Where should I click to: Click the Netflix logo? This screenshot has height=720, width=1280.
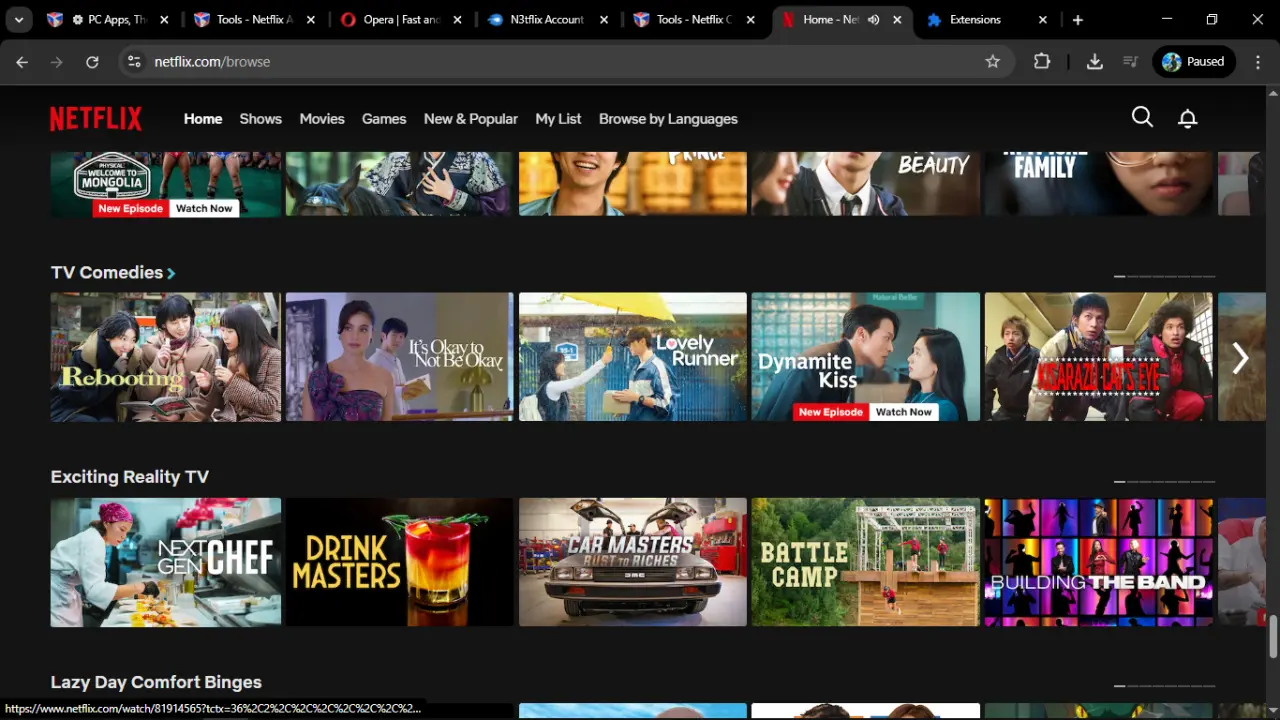tap(96, 119)
